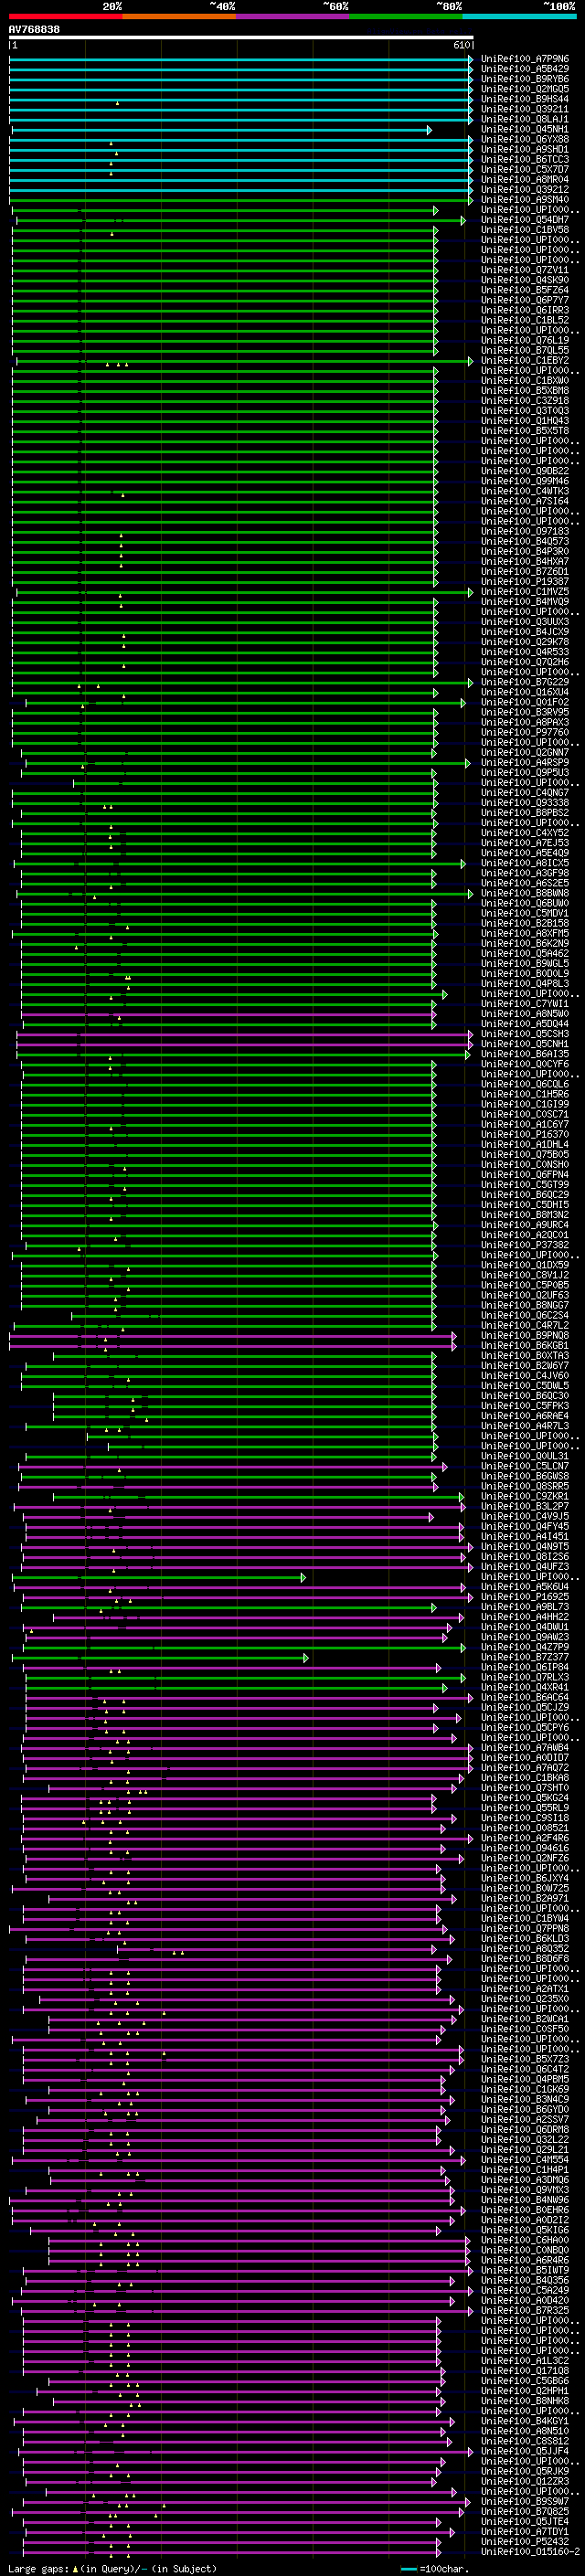This screenshot has height=2576, width=585.
Task: Click the purple alignment bar for UniRef100_O15160-2
Action: (231, 2551)
